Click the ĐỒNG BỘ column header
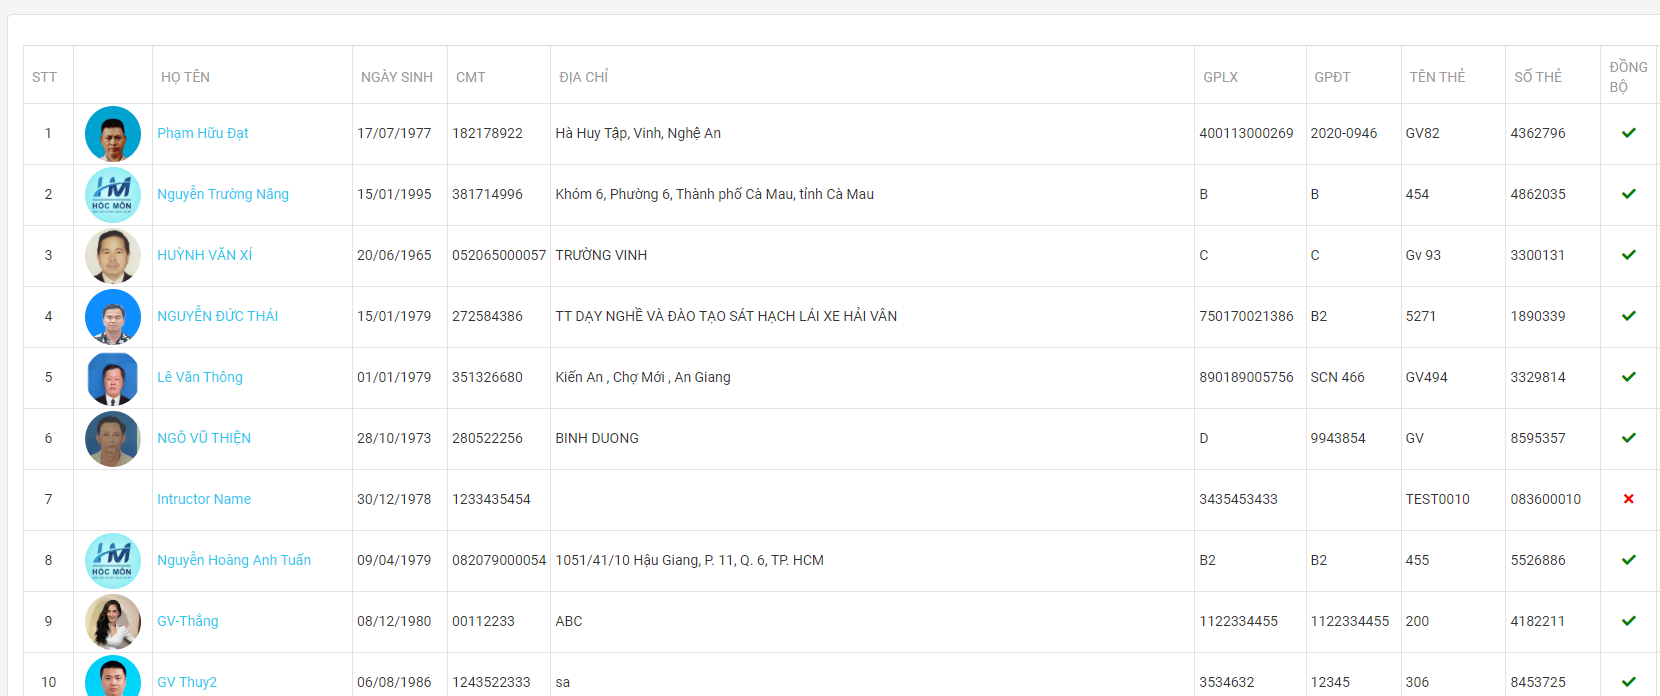 (x=1628, y=77)
